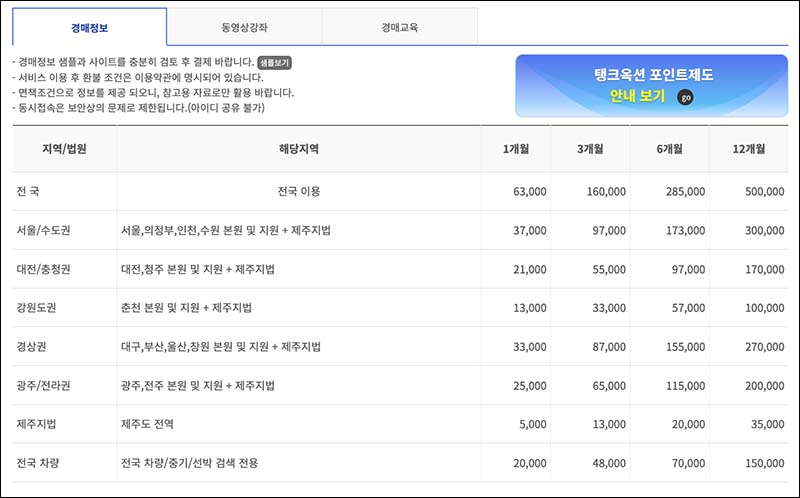
Task: Click the 해당지역 column header
Action: click(x=298, y=149)
